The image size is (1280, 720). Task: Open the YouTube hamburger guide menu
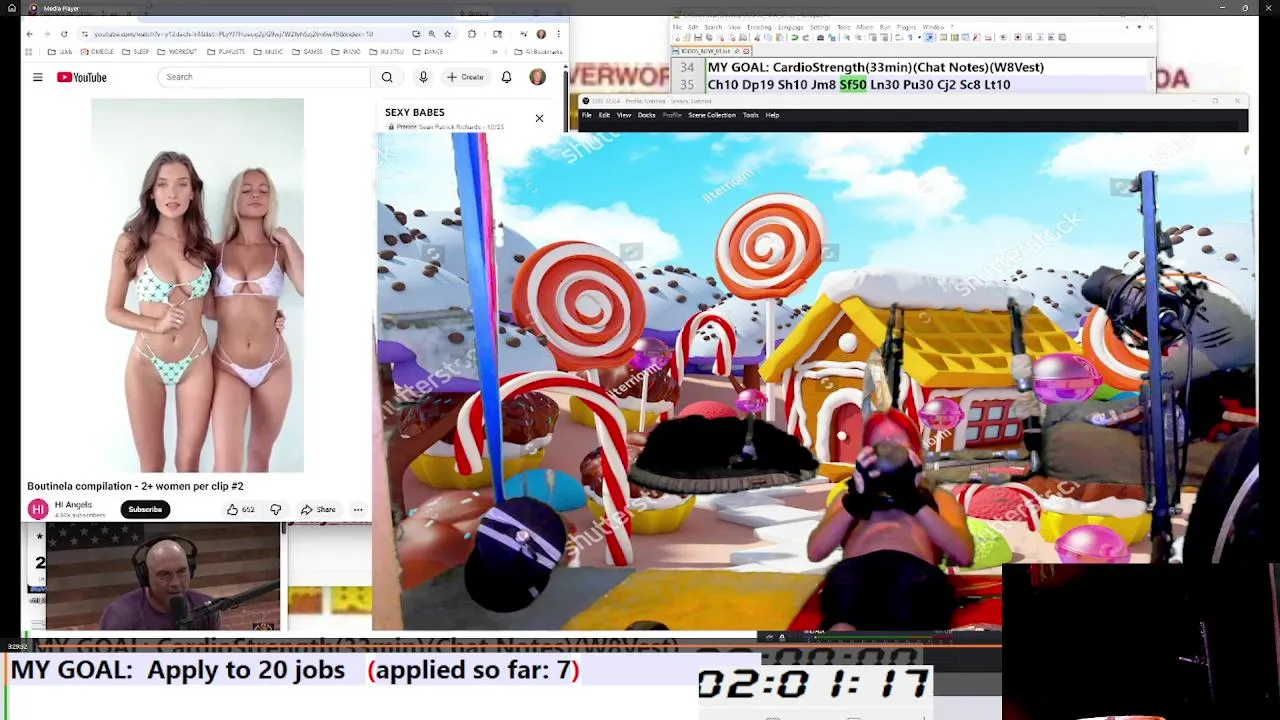[x=38, y=77]
